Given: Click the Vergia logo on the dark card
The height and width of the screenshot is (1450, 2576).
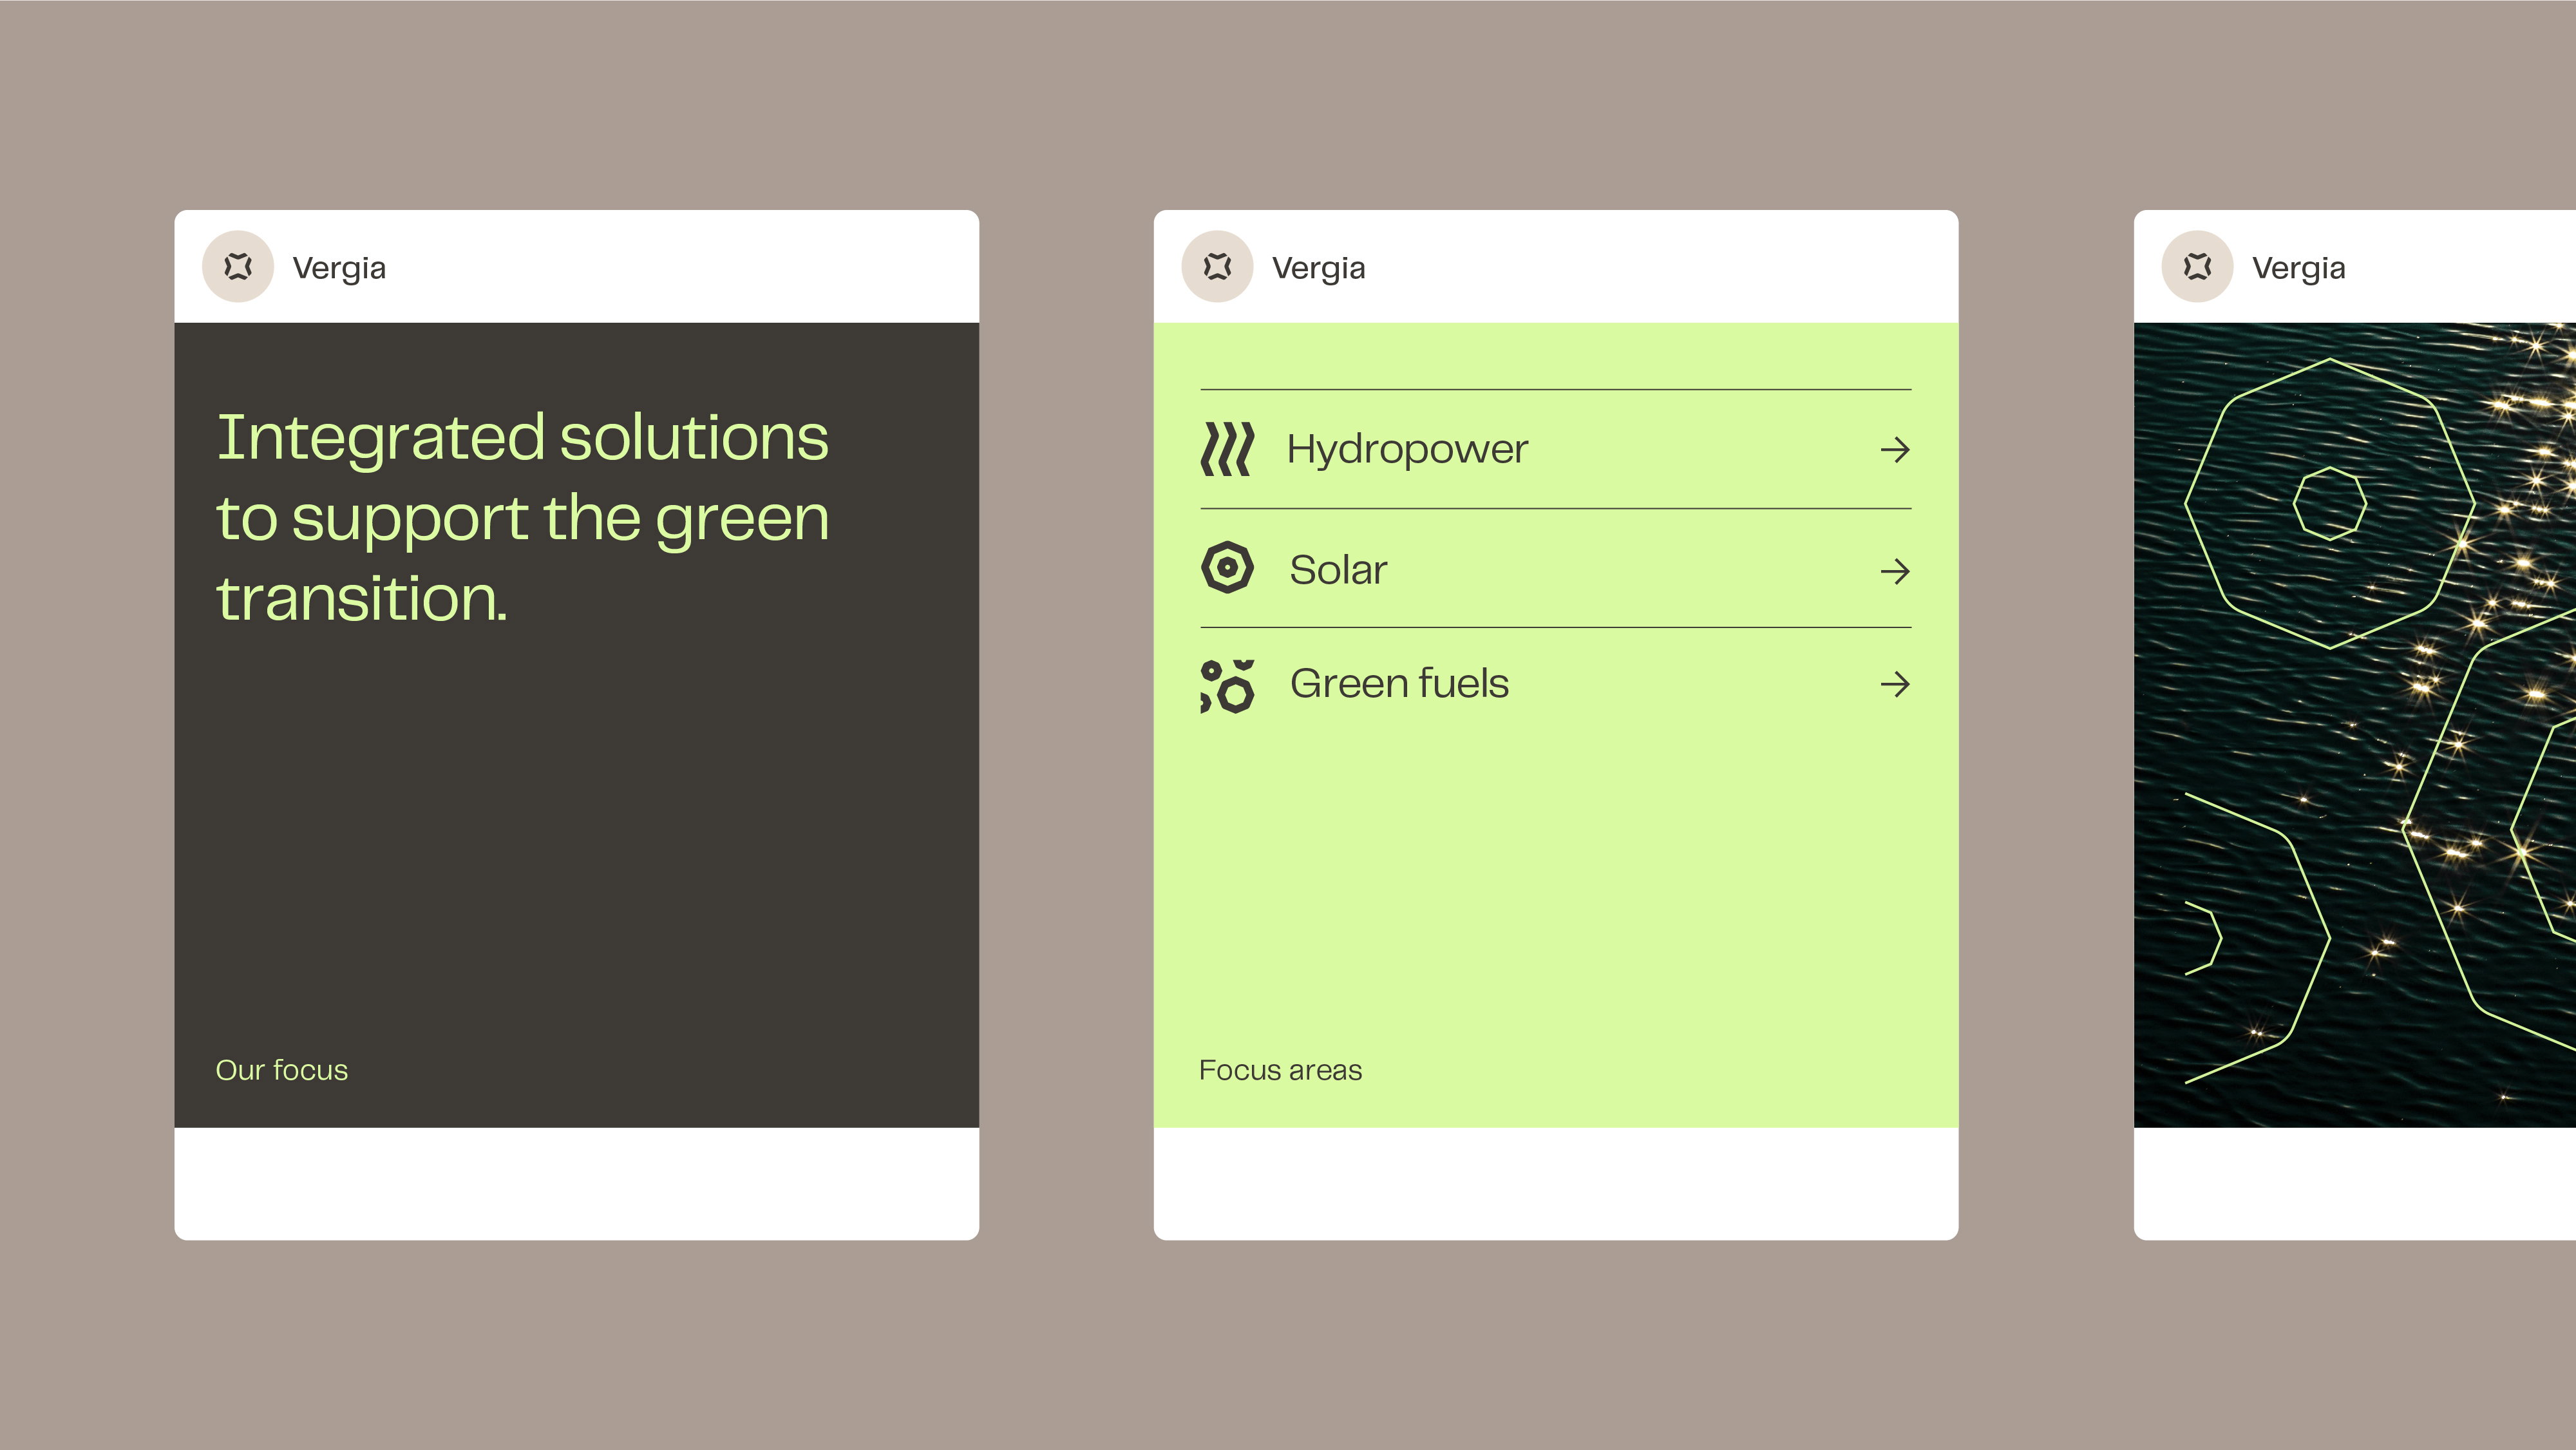Looking at the screenshot, I should tap(238, 267).
